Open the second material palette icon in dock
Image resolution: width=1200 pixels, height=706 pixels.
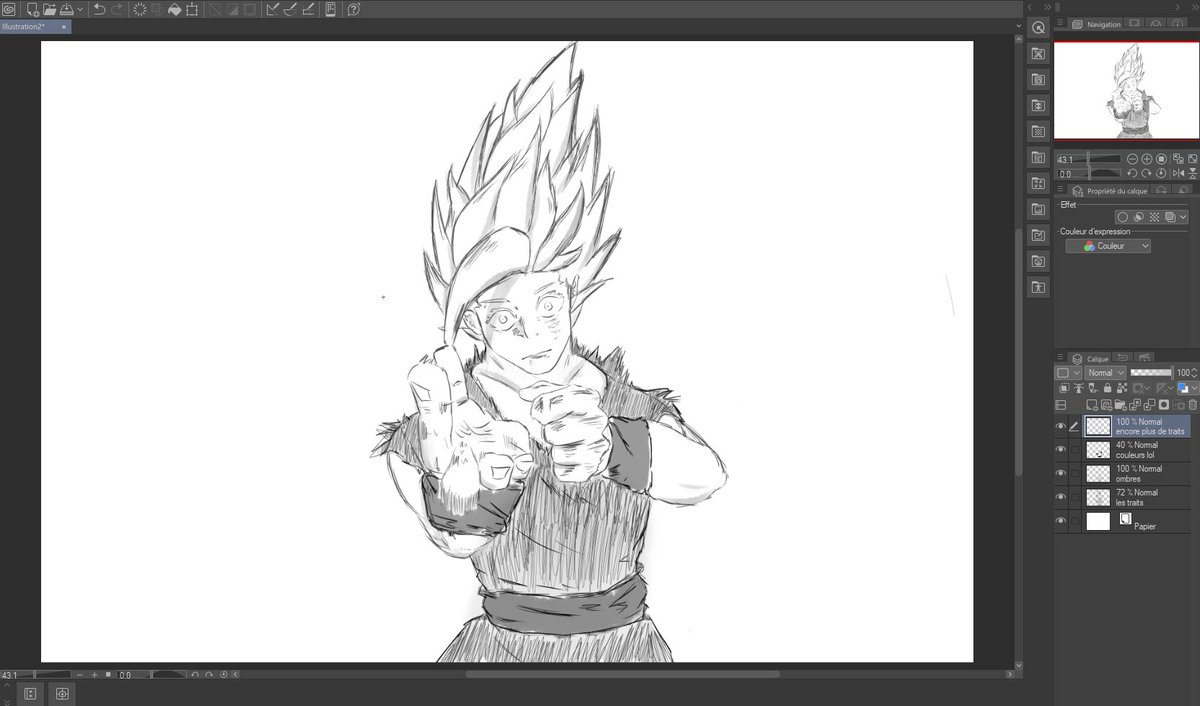tap(1038, 79)
